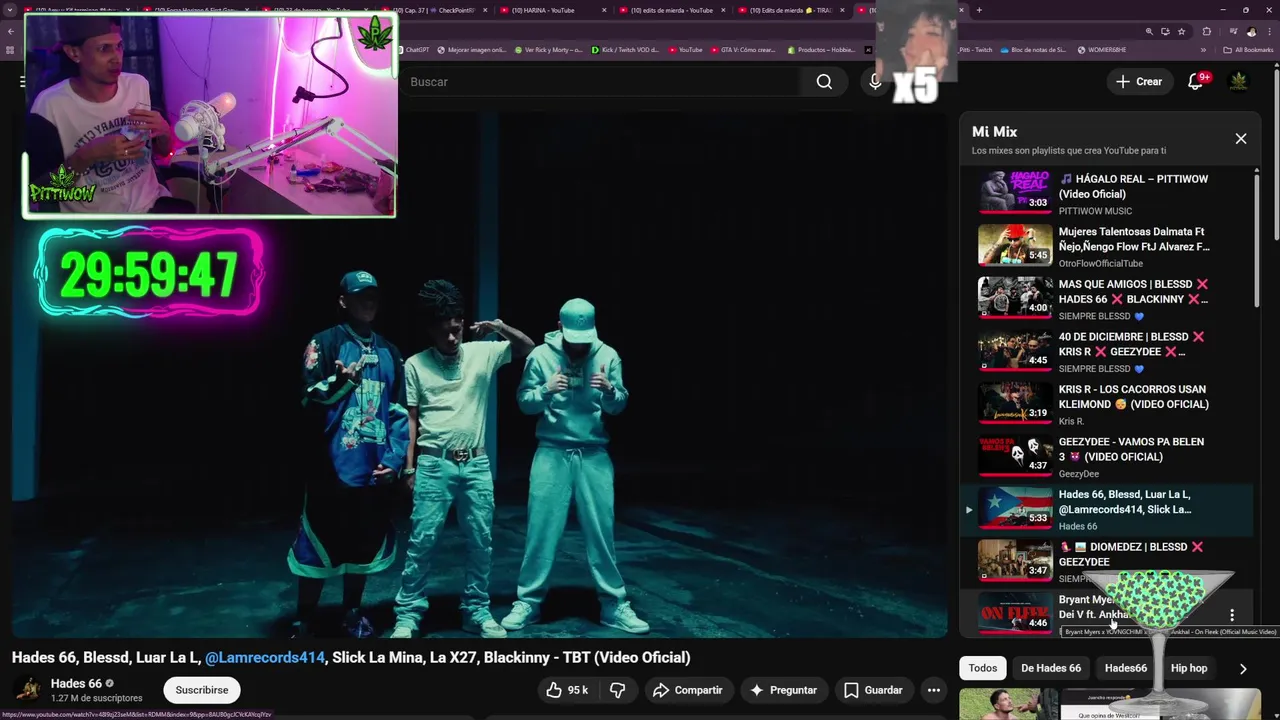Open Ver Rick y Morty bookmark

click(548, 49)
